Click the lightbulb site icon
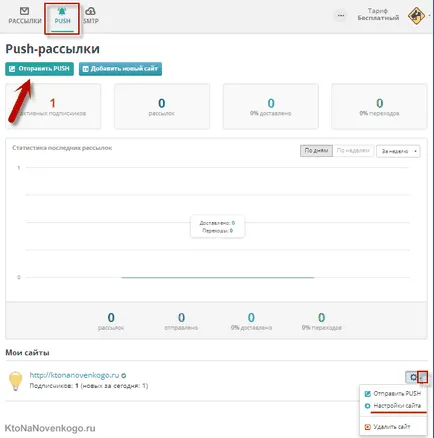434x438 pixels. [15, 380]
